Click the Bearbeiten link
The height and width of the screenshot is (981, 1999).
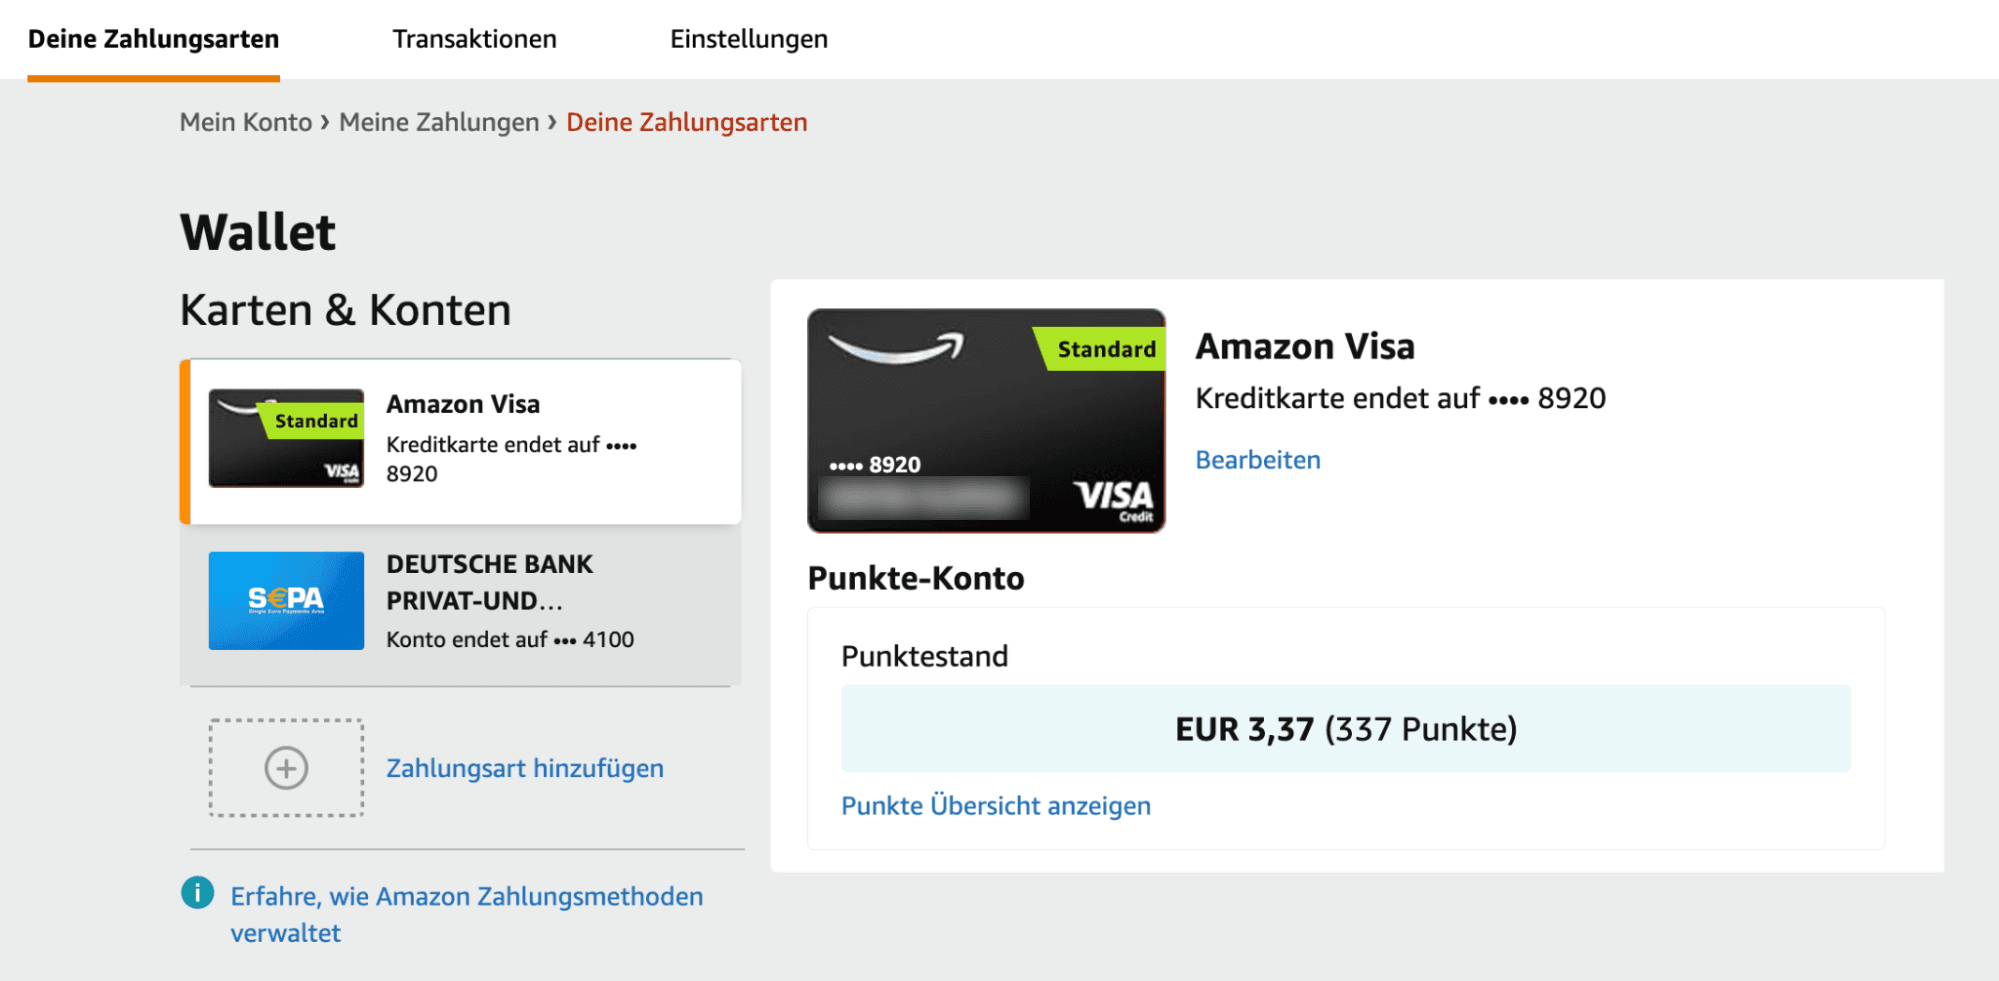1257,460
